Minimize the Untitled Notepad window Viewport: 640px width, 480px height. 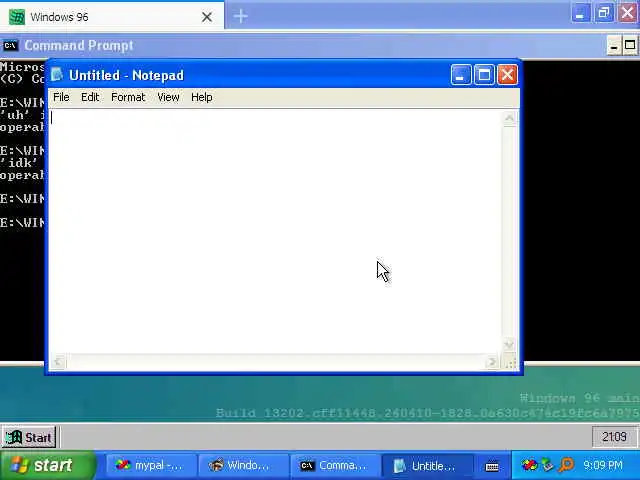coord(461,75)
